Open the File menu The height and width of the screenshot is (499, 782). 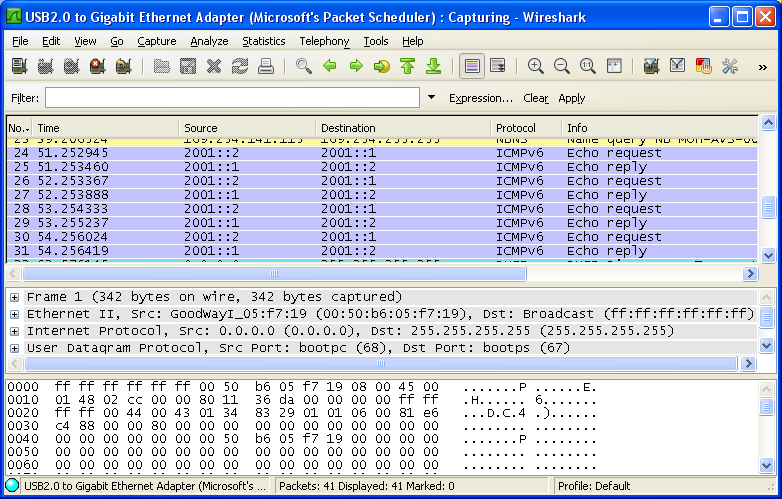click(20, 41)
